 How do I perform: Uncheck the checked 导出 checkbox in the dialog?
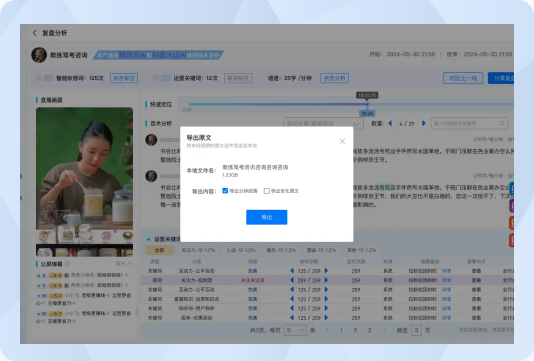[225, 191]
